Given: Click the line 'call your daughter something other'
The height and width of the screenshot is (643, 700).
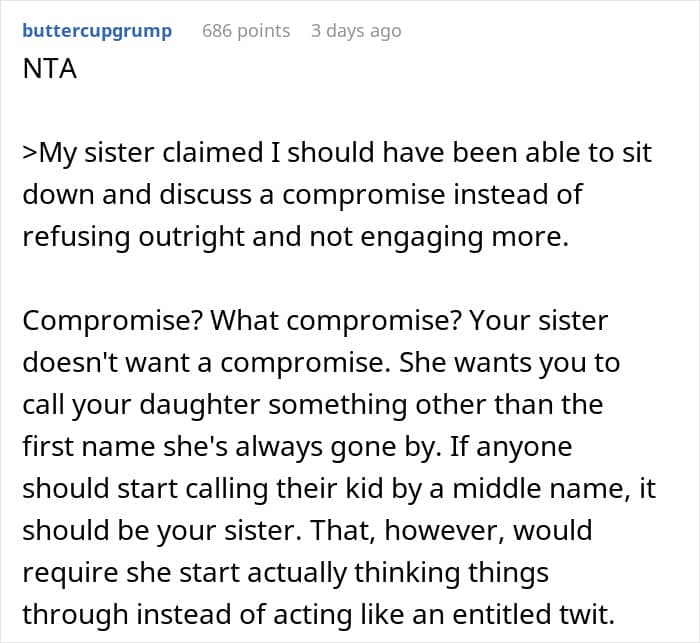Looking at the screenshot, I should [312, 405].
